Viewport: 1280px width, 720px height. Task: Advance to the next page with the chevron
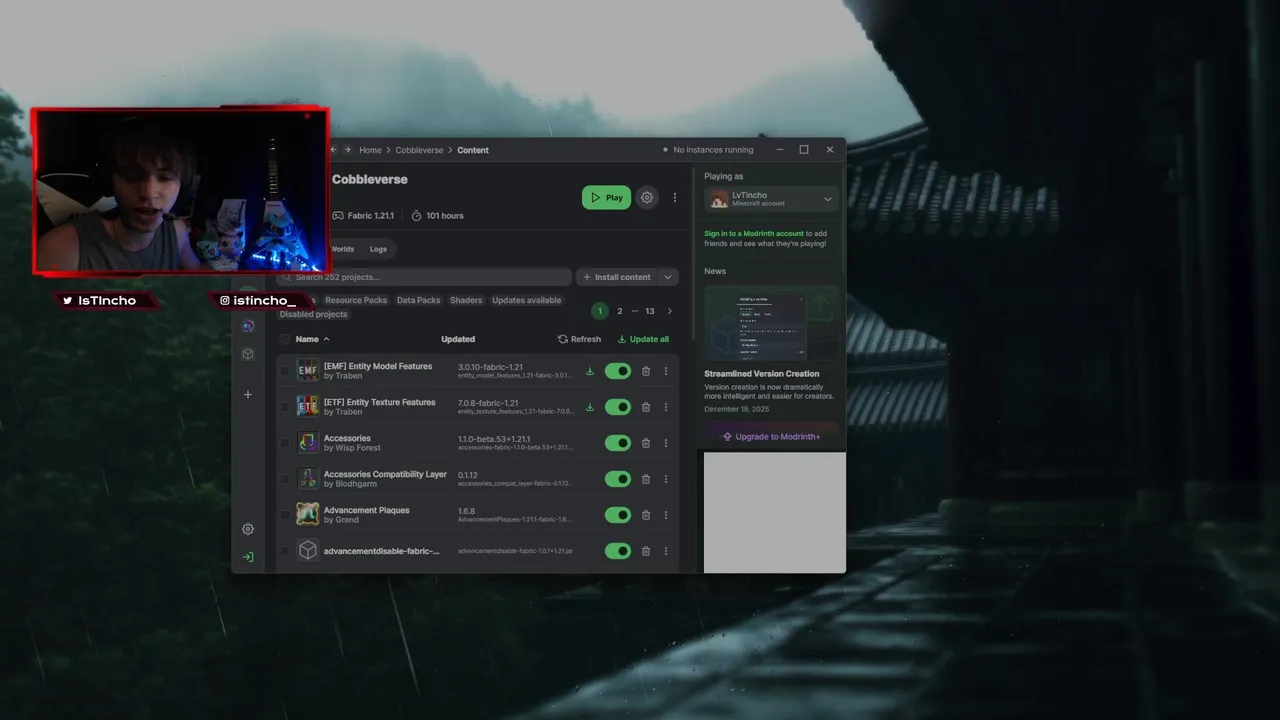670,311
